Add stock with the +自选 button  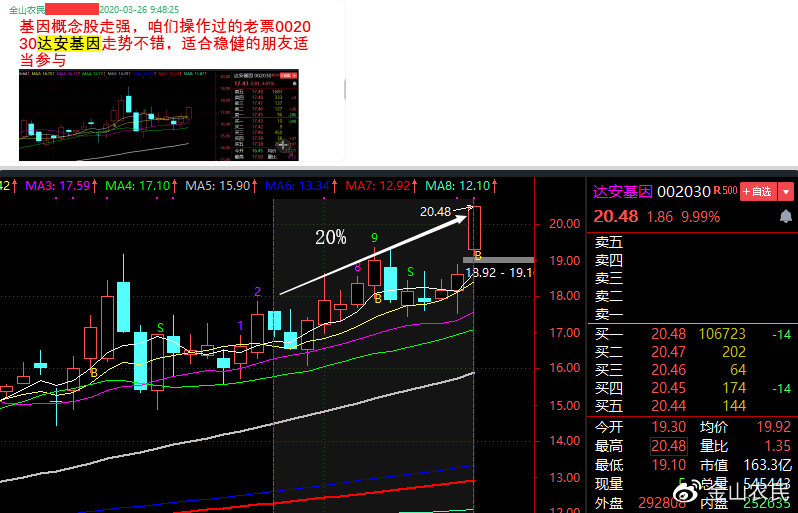click(x=758, y=192)
